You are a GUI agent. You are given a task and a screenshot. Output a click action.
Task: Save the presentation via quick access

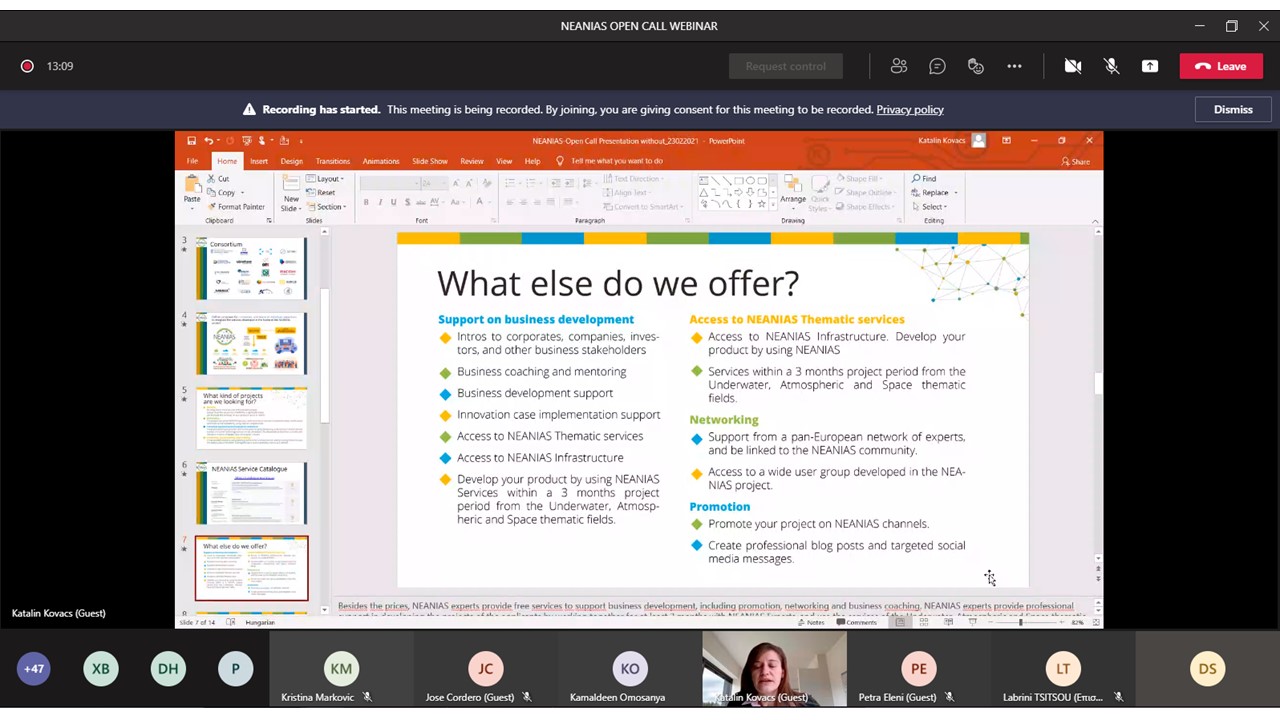click(191, 141)
